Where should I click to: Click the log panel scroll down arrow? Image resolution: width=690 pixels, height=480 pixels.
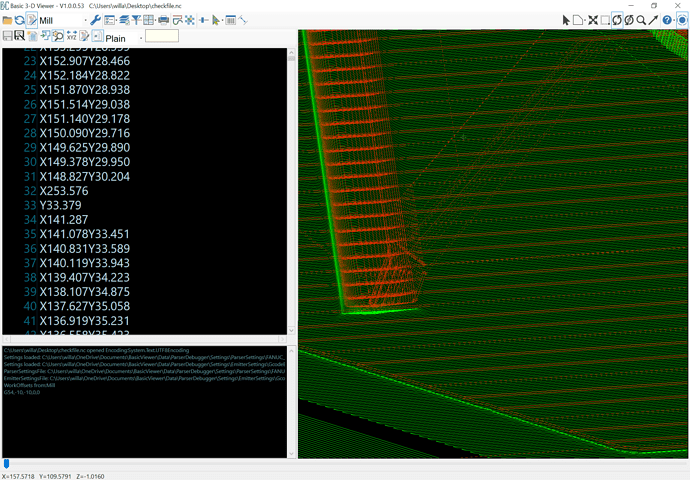[x=291, y=454]
